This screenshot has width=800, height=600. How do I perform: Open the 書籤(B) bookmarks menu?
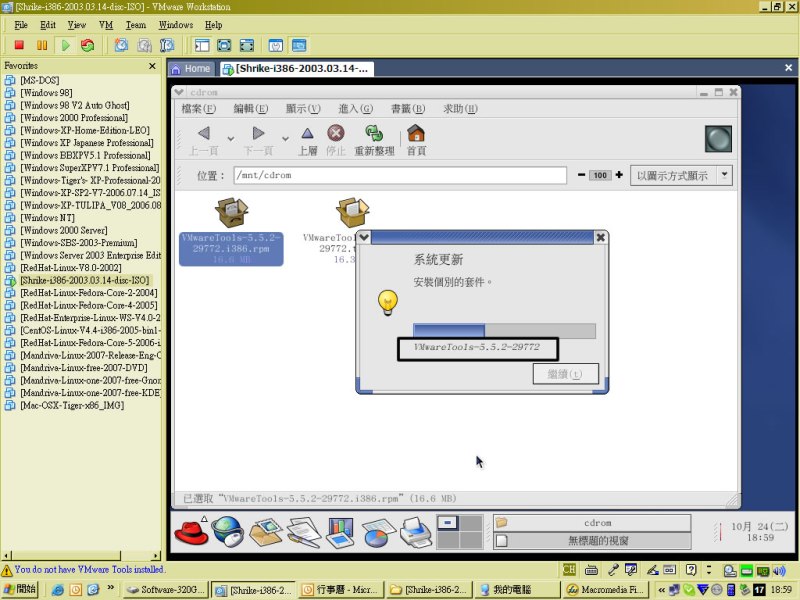(408, 109)
